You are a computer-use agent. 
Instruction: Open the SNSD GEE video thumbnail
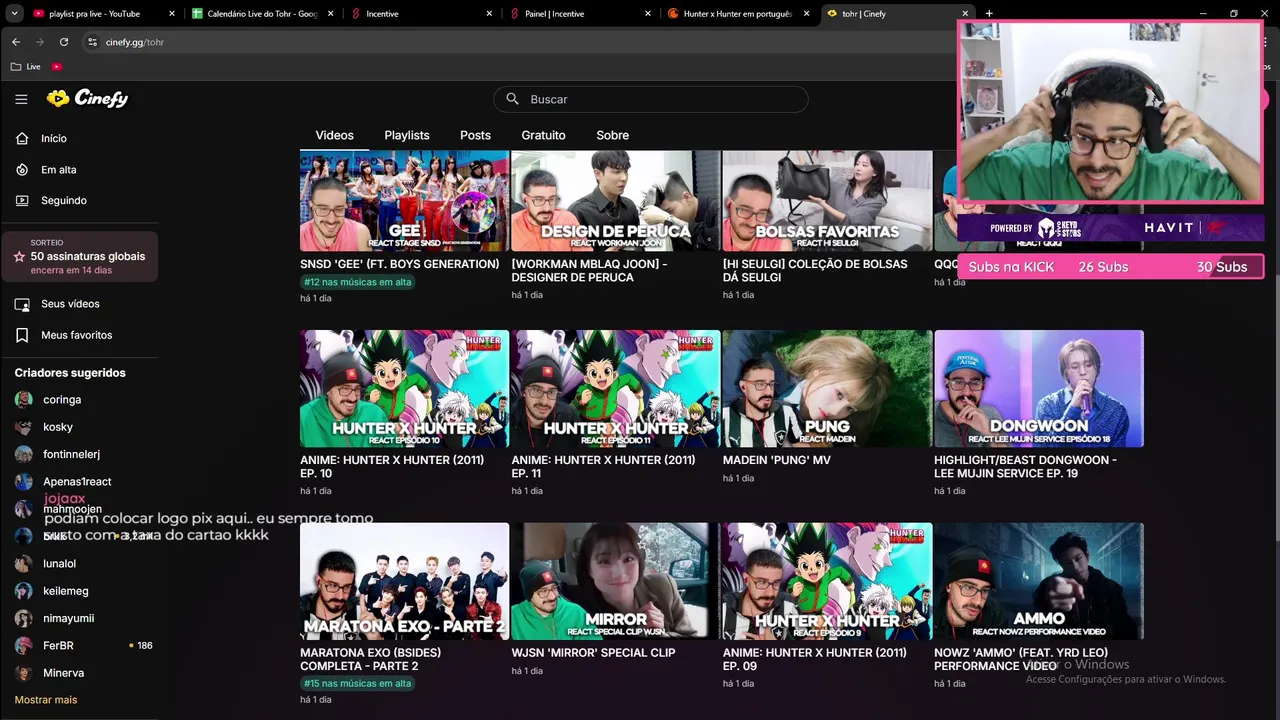click(x=404, y=201)
